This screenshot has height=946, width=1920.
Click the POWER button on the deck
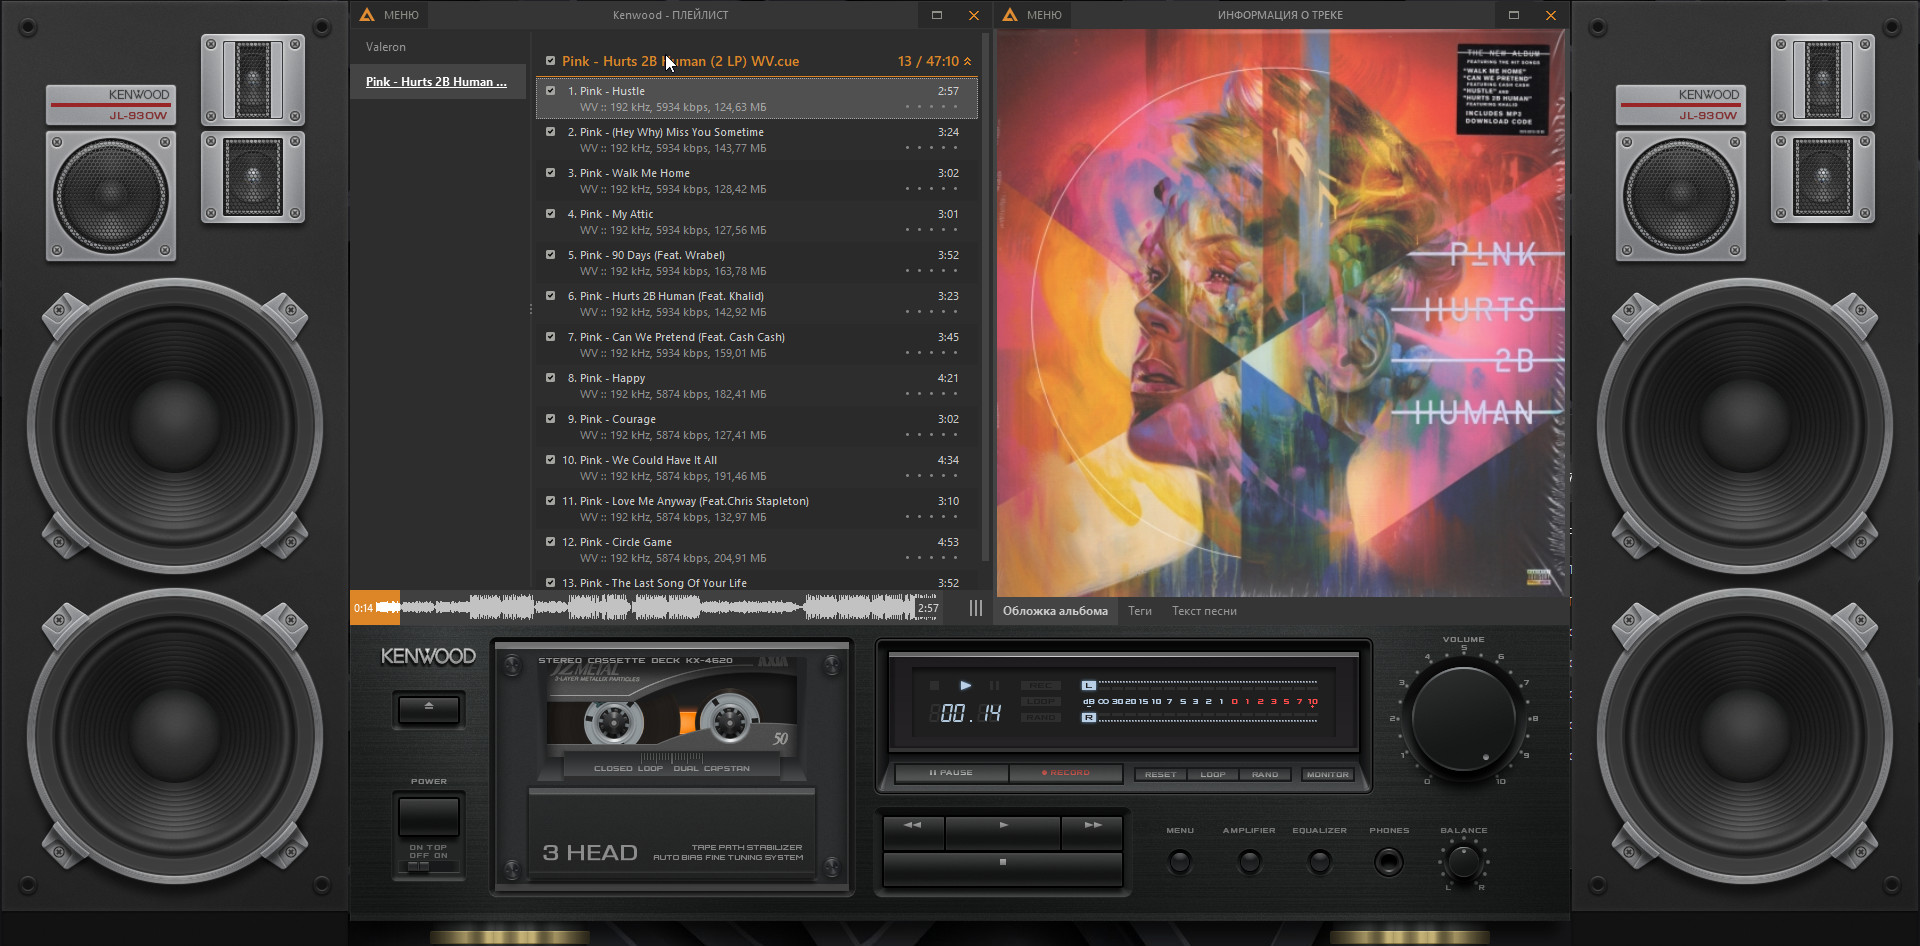(x=429, y=816)
